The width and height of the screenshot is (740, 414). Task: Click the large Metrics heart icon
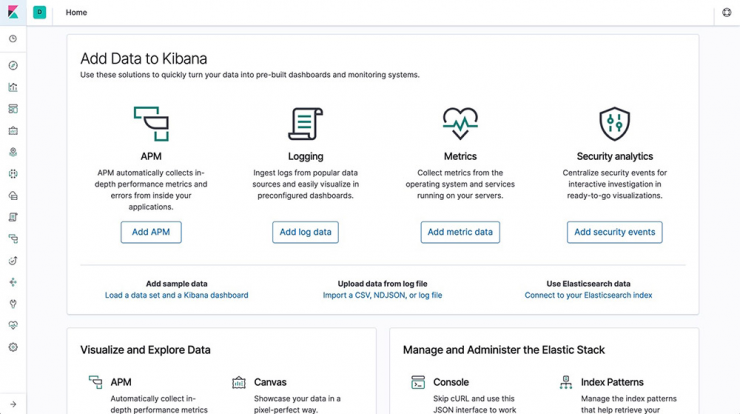pos(460,124)
